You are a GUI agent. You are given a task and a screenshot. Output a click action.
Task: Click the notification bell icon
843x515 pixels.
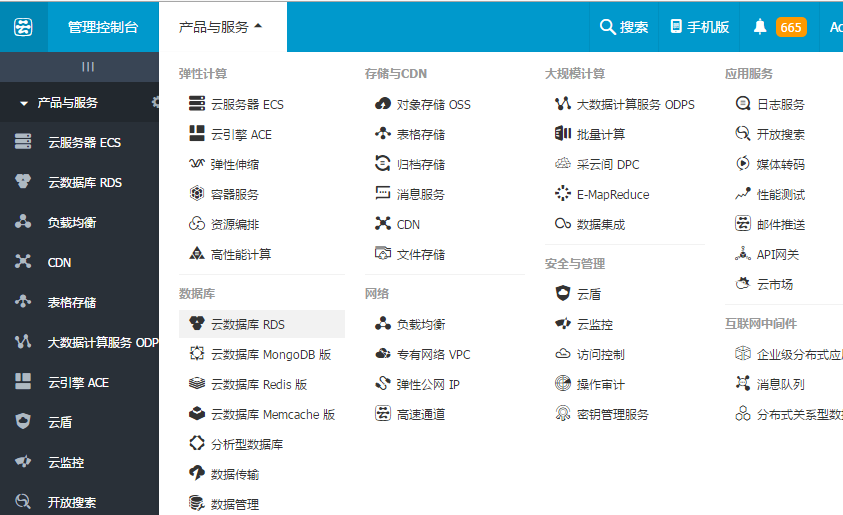pos(760,26)
